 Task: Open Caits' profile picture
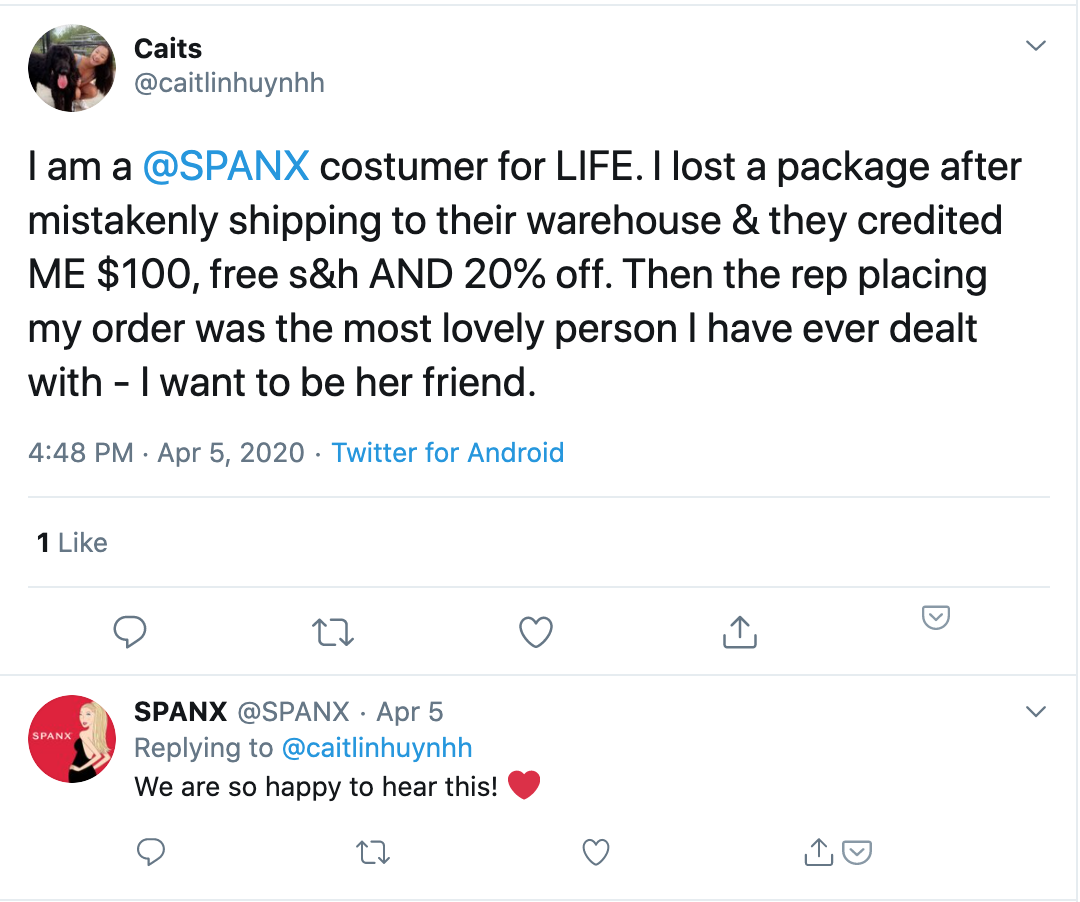click(x=72, y=68)
